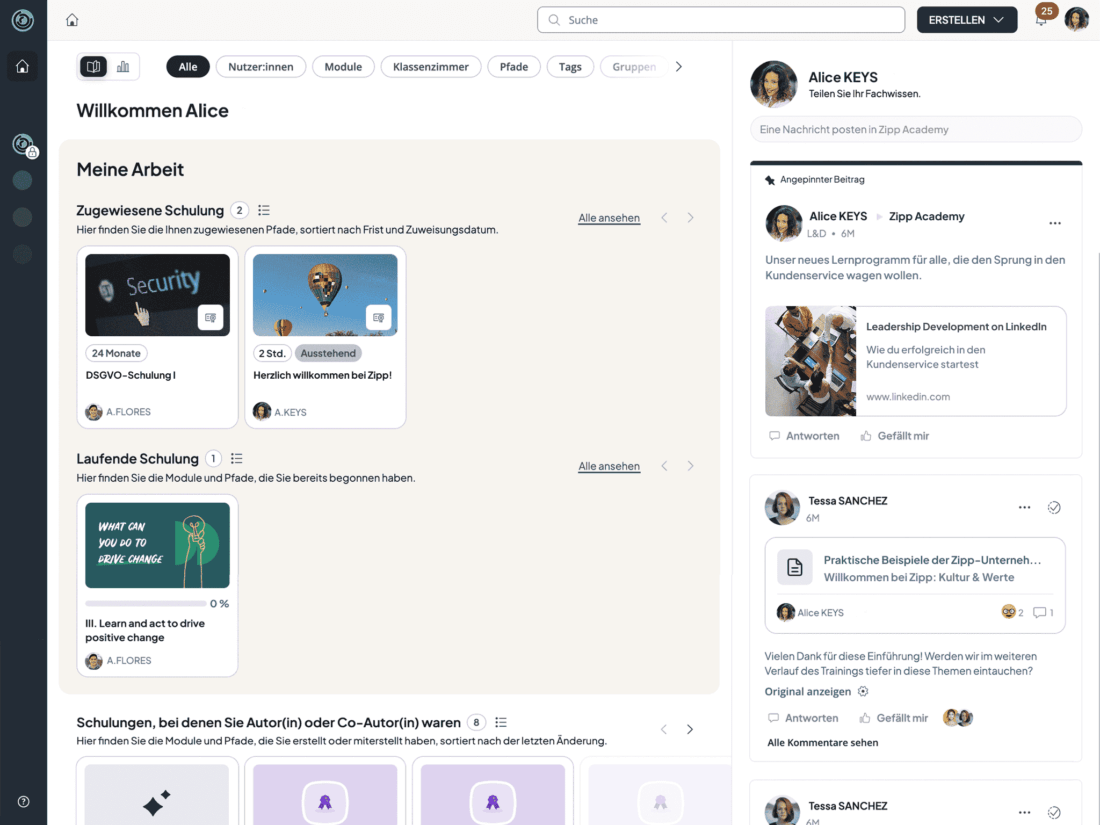Expand the ERSTELLEN dropdown button

tap(967, 20)
